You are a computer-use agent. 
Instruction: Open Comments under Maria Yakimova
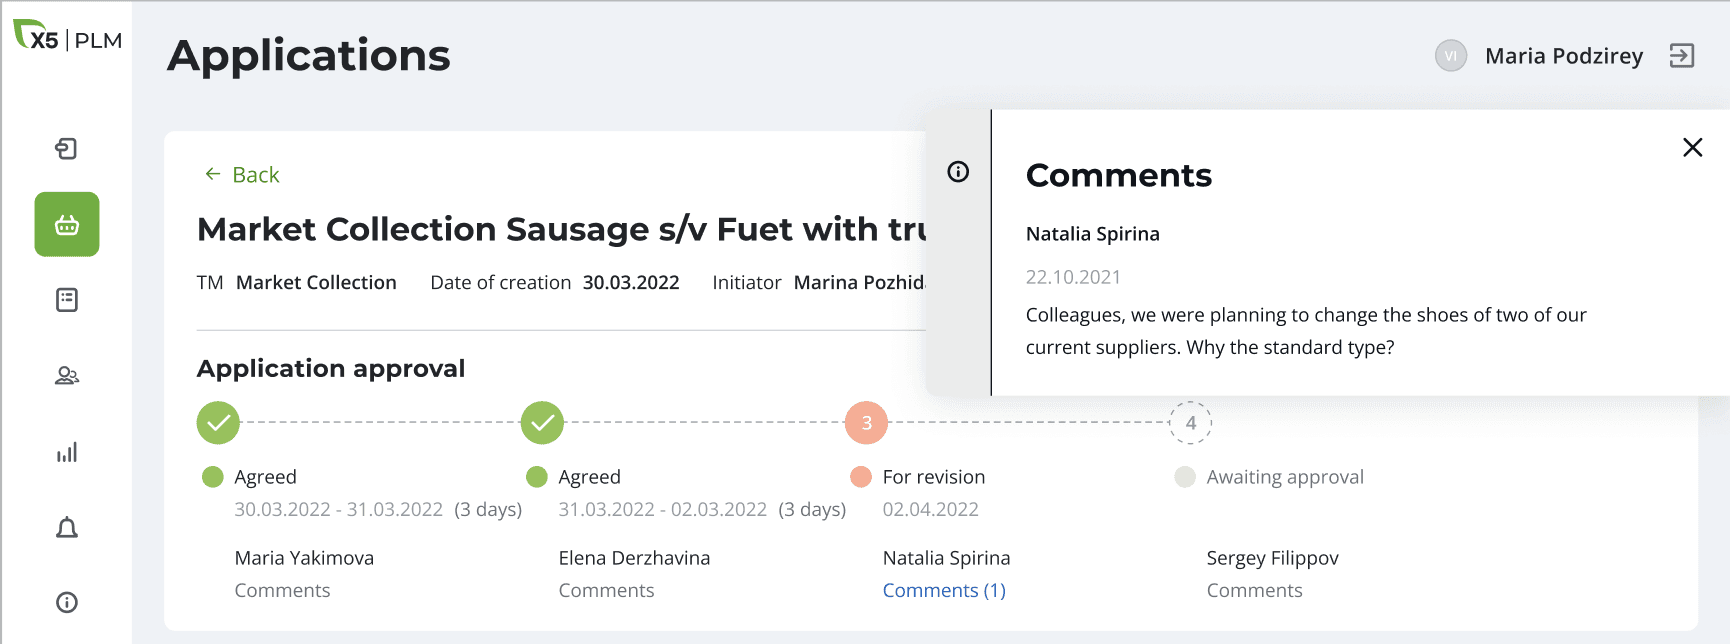point(282,591)
